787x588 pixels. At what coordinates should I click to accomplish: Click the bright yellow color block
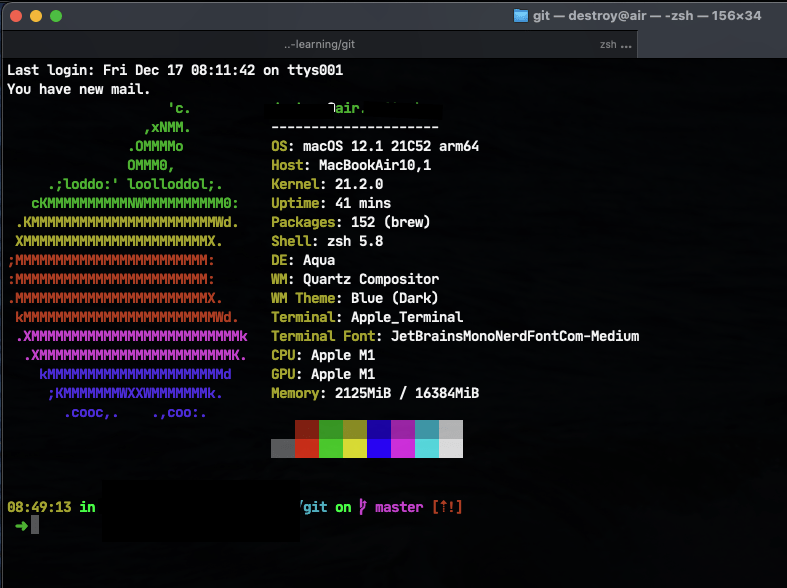(354, 448)
